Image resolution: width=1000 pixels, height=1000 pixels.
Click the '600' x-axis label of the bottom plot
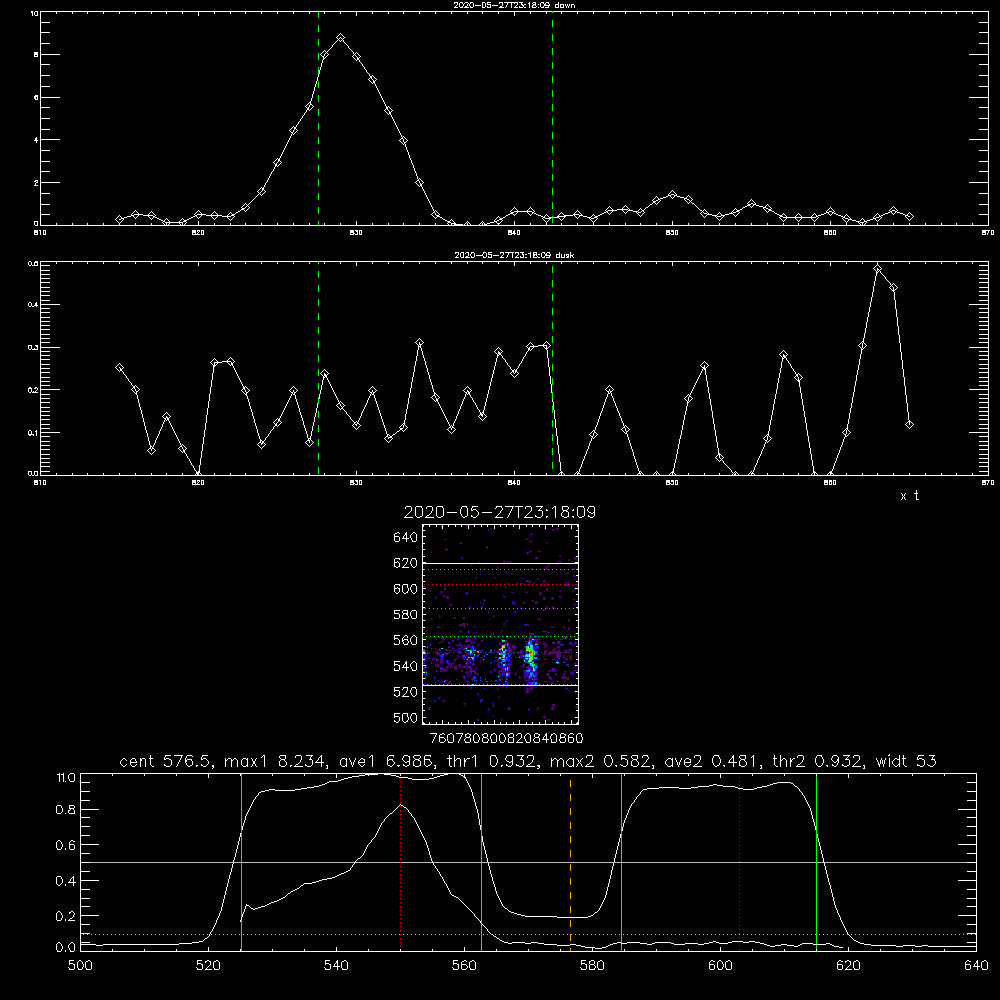click(720, 966)
